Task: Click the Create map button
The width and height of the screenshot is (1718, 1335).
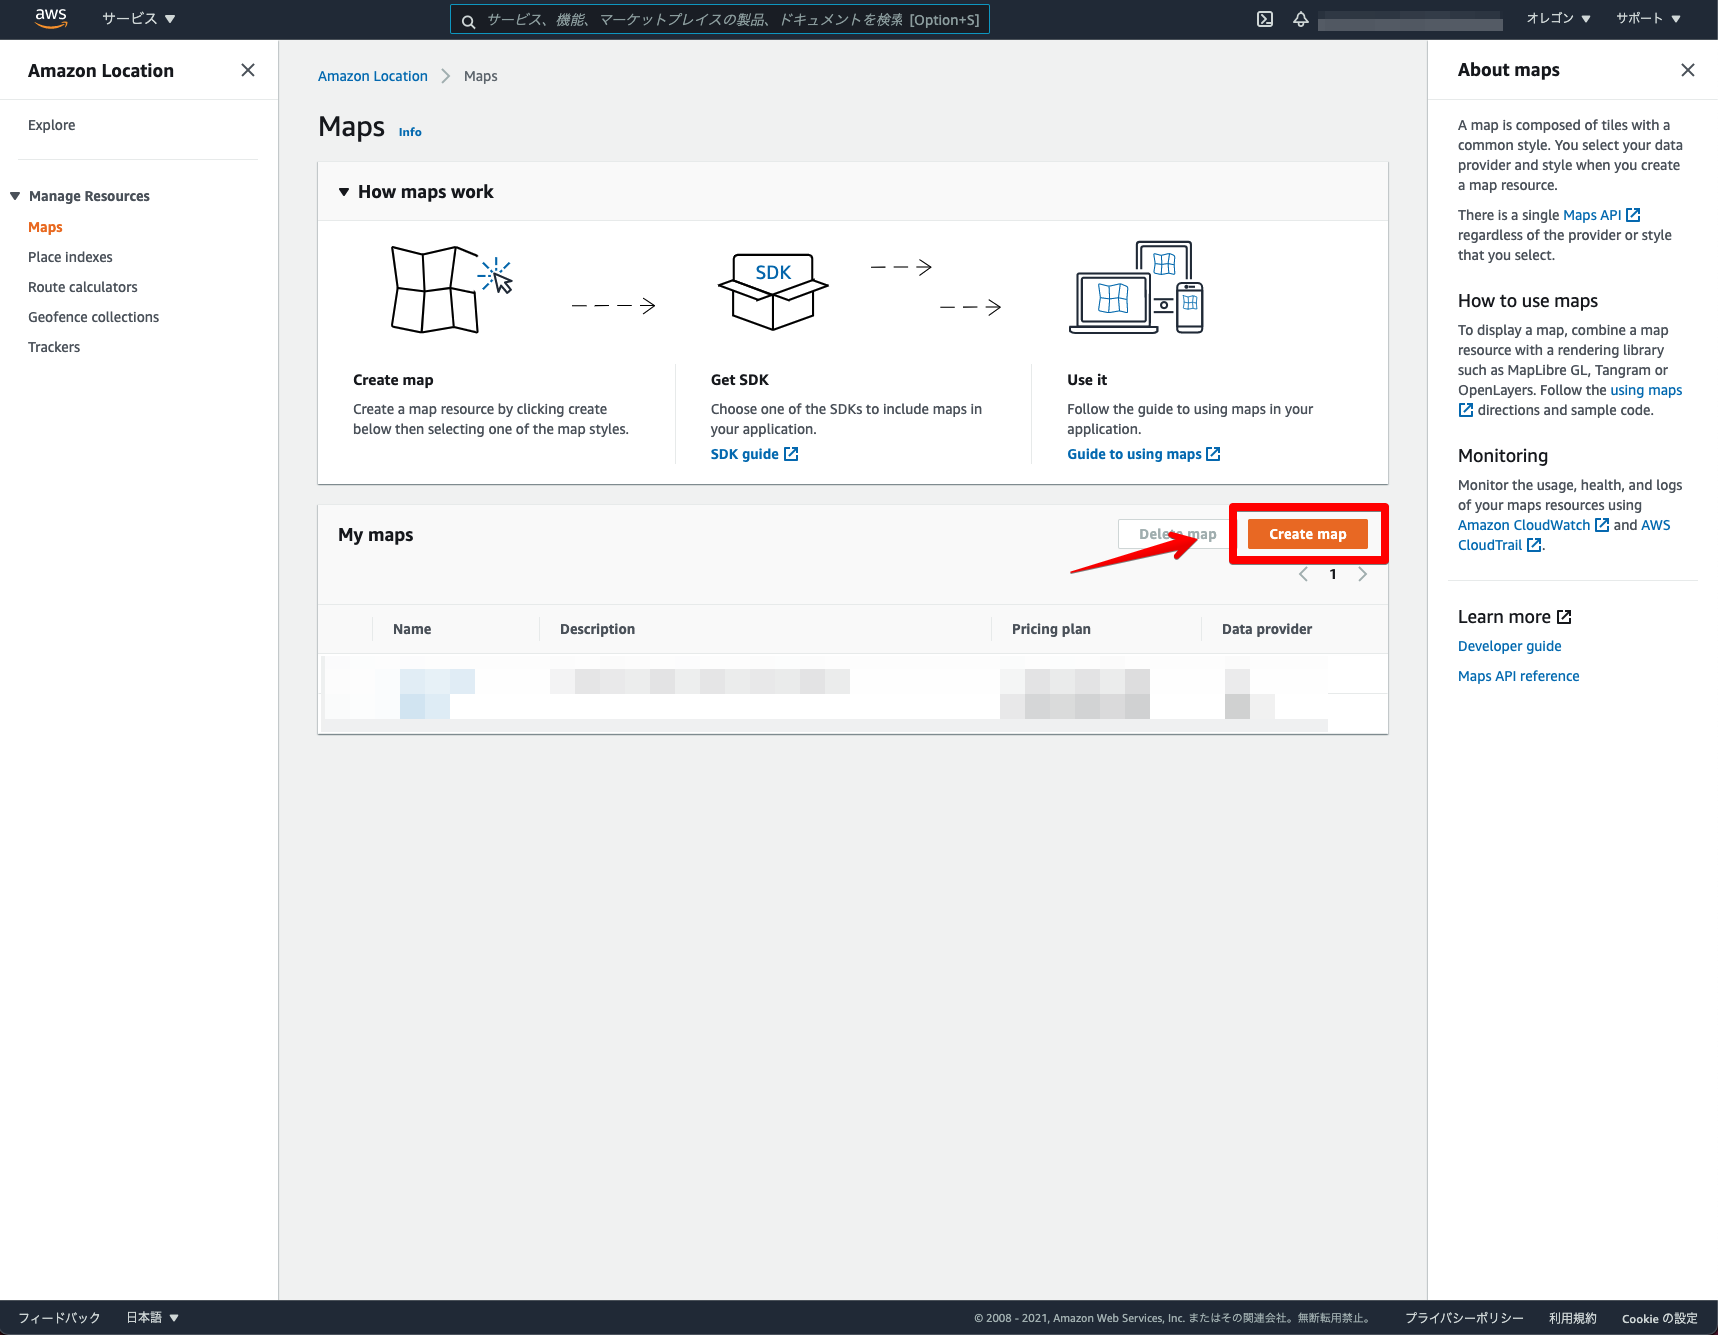Action: click(1307, 533)
